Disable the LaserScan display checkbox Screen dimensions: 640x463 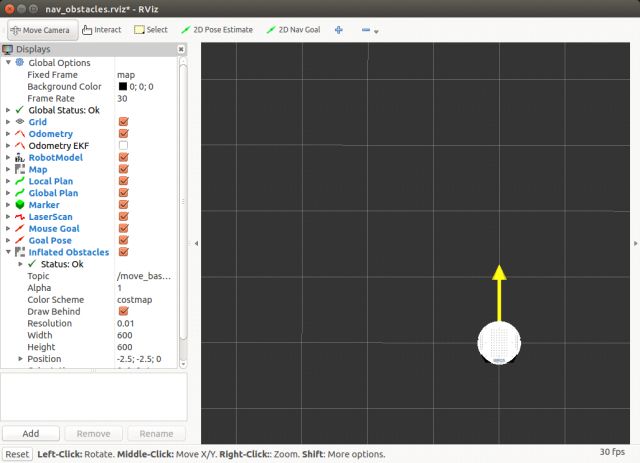pyautogui.click(x=123, y=217)
